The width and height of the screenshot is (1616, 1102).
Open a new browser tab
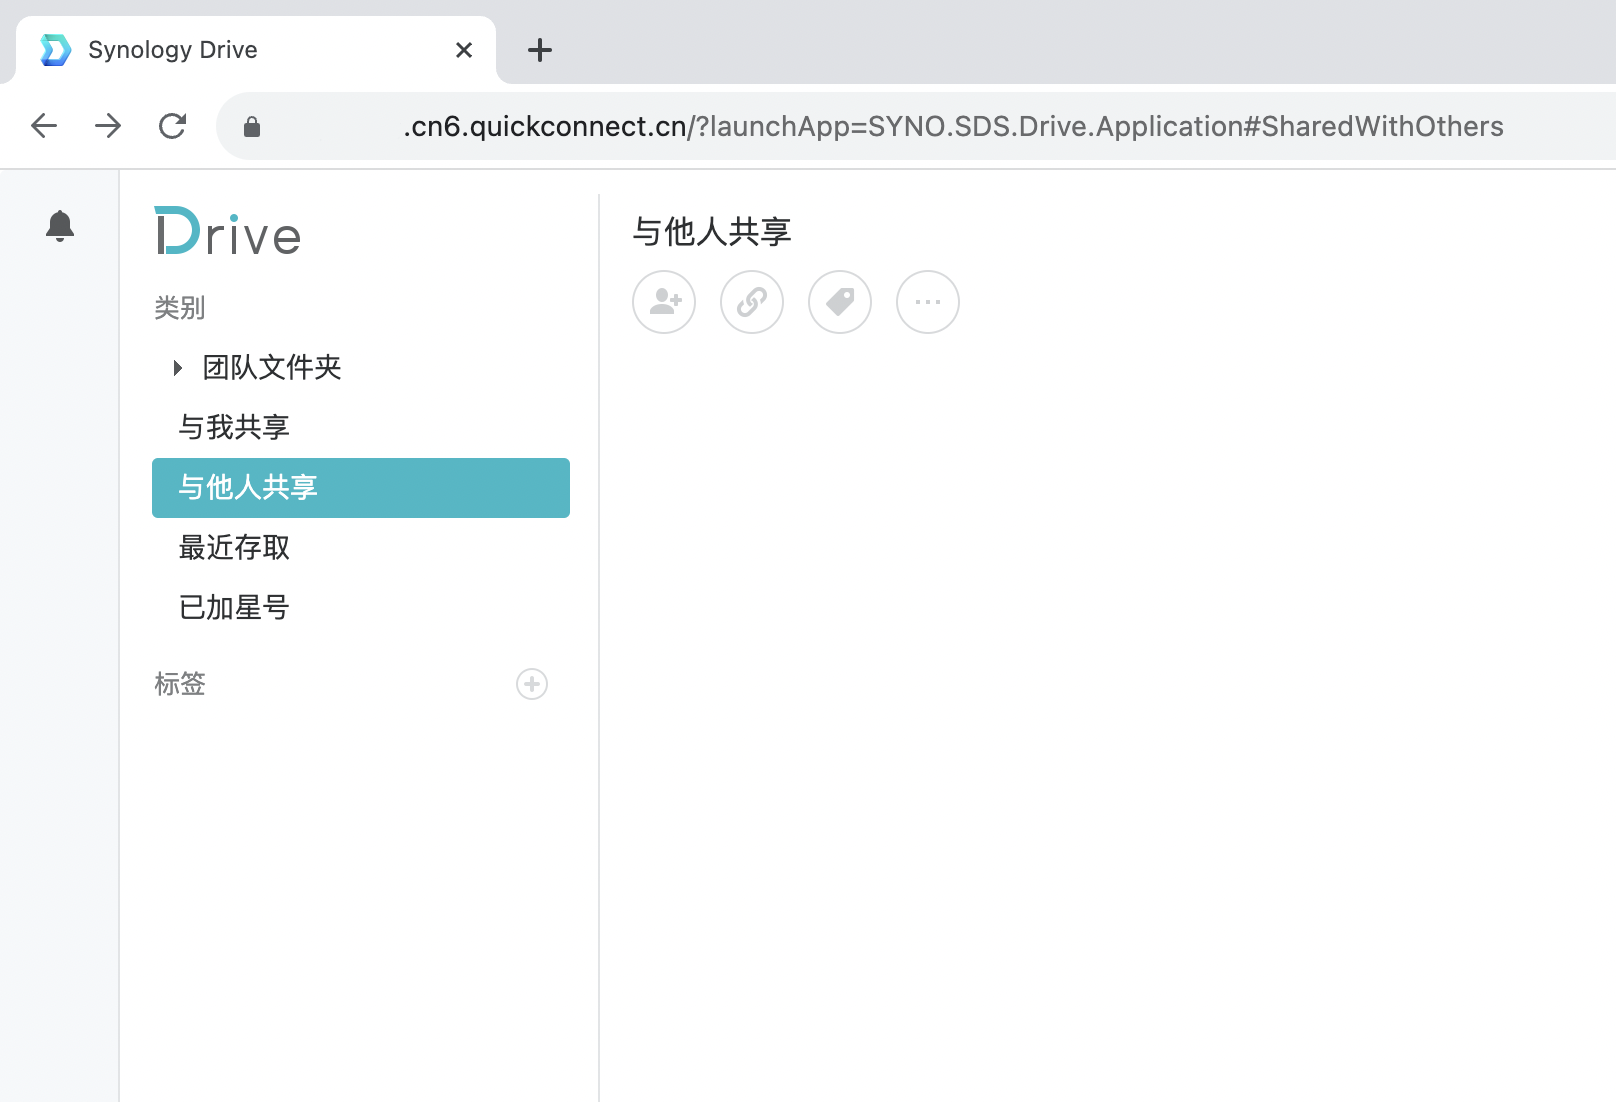click(x=540, y=50)
